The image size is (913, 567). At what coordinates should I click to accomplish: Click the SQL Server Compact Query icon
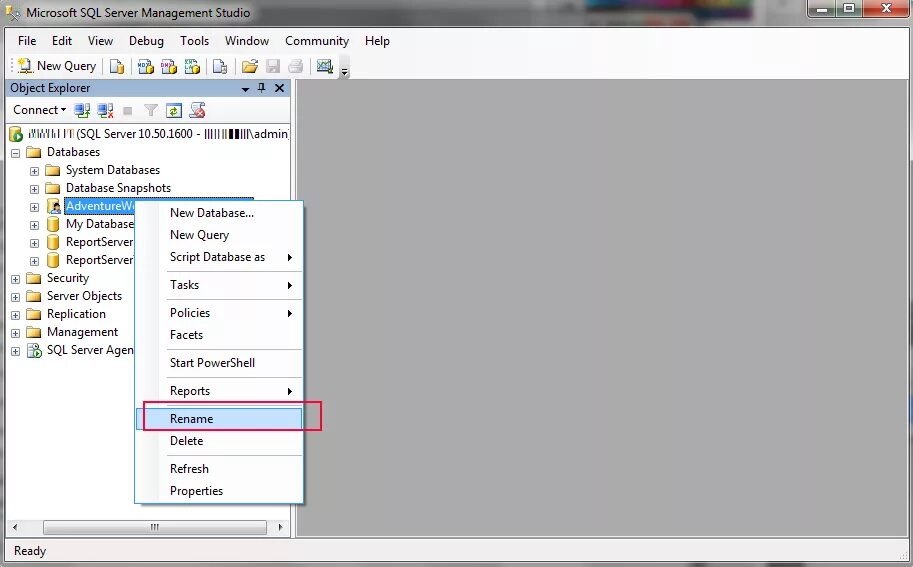click(x=220, y=66)
